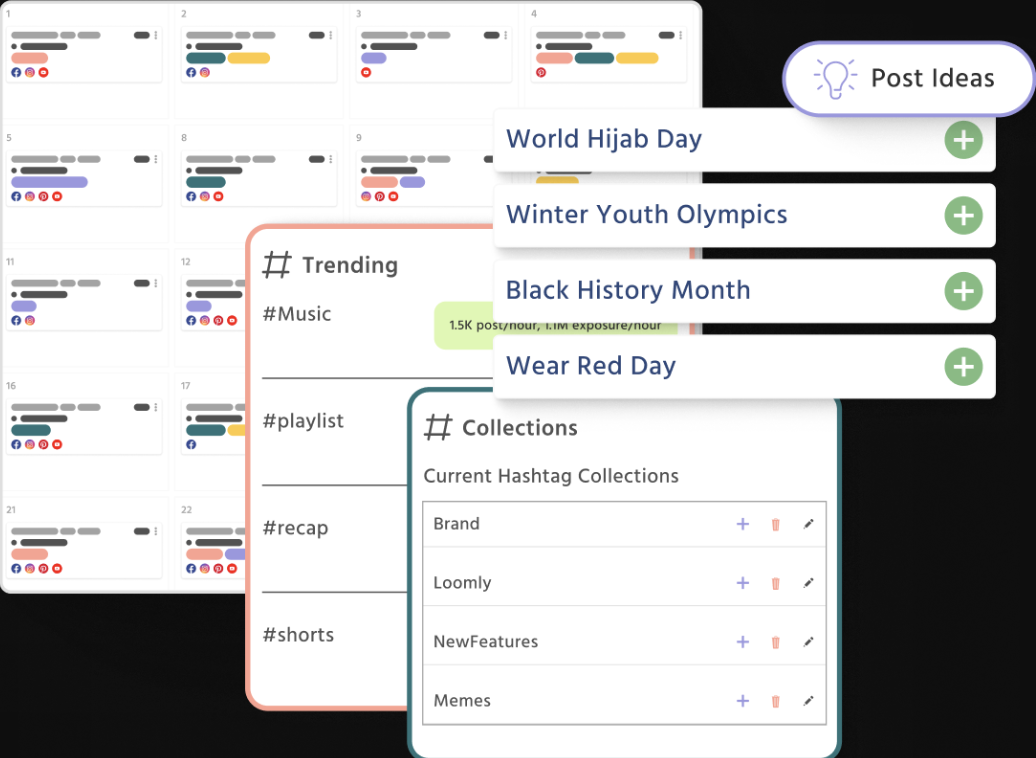Click the salmon event label on the day 1 card
This screenshot has height=758, width=1036.
click(x=29, y=58)
